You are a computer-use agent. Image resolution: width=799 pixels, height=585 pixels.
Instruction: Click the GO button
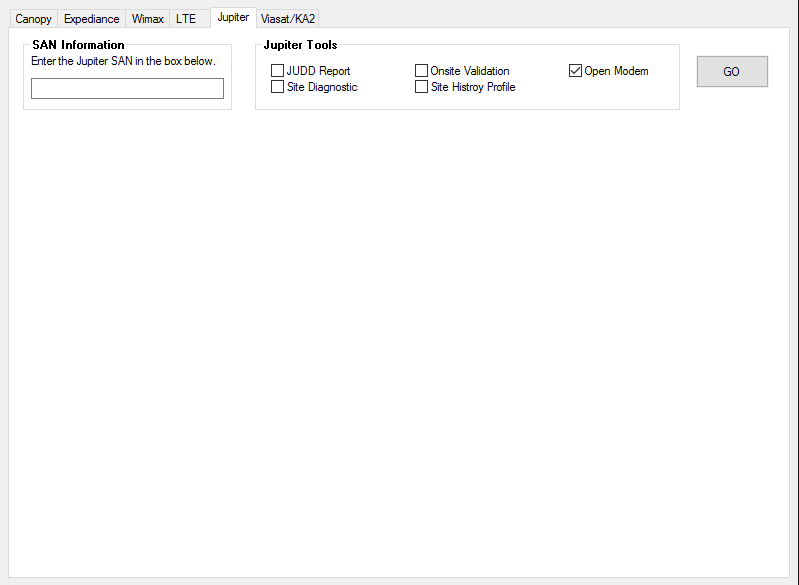[732, 71]
